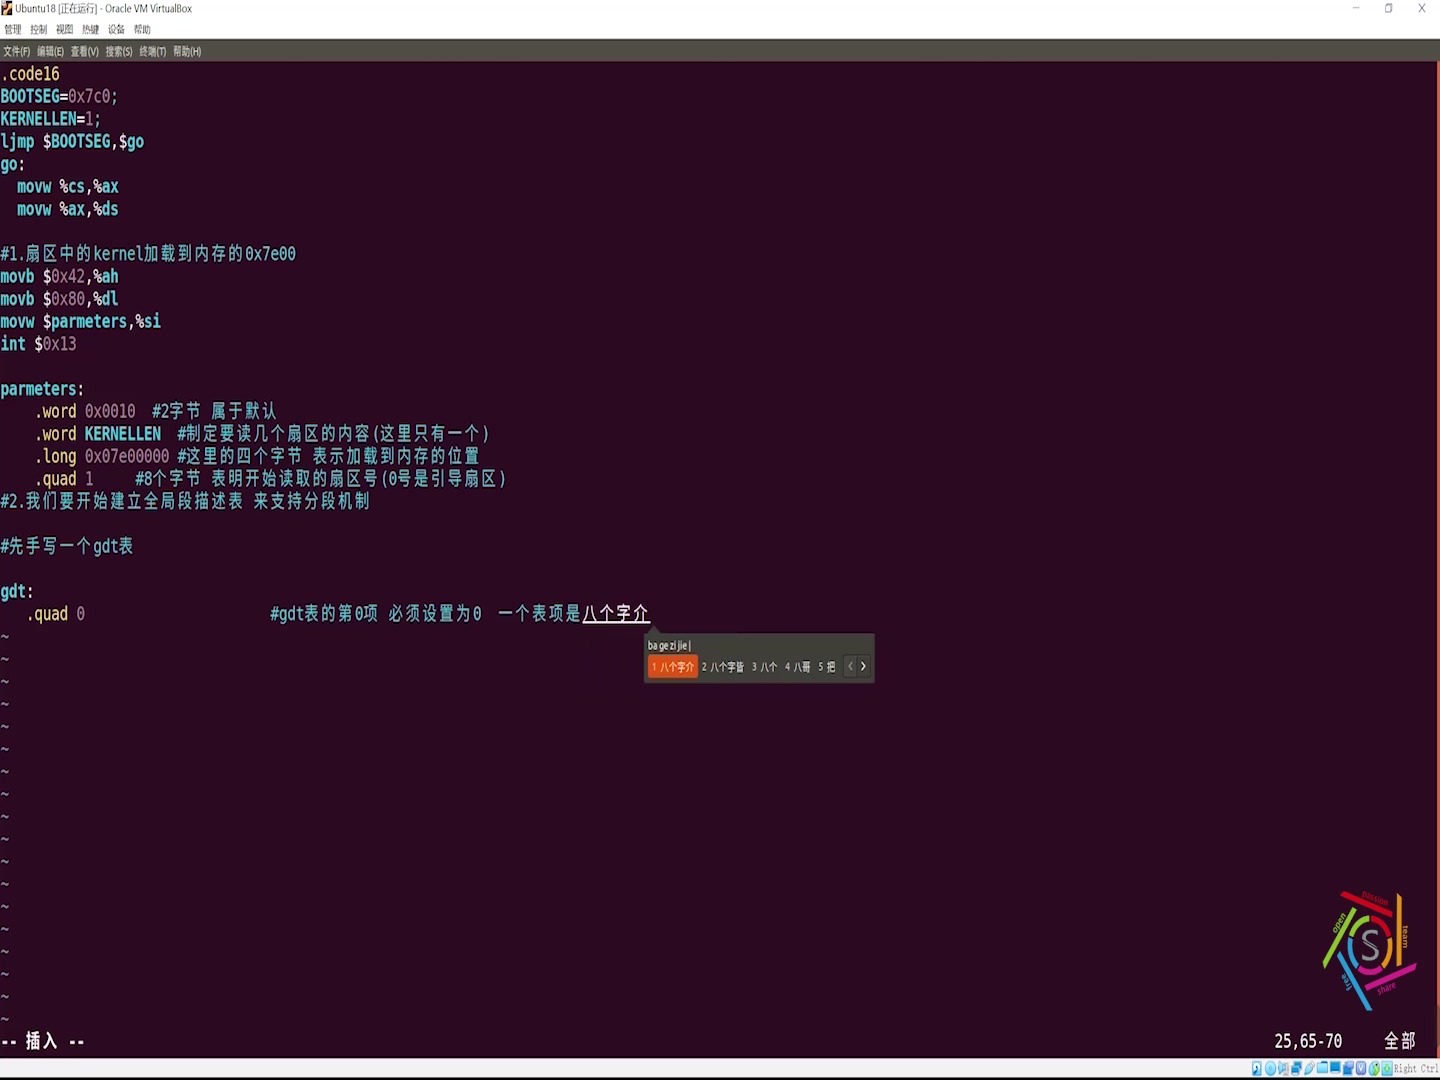Viewport: 1440px width, 1080px height.
Task: Click the .quad 1 line
Action: tap(270, 479)
